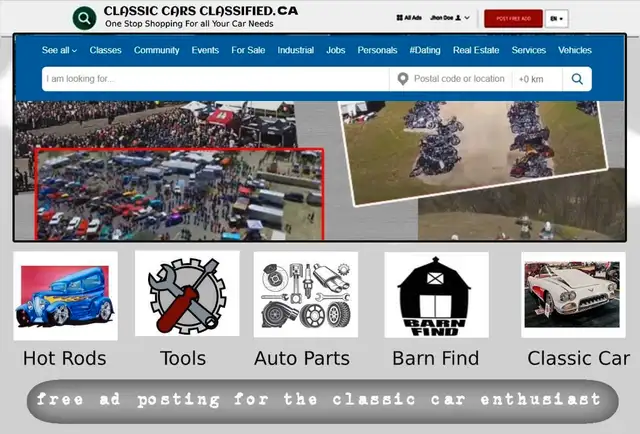Screen dimensions: 640x434
Task: Click the red Post Free Add button
Action: point(513,18)
